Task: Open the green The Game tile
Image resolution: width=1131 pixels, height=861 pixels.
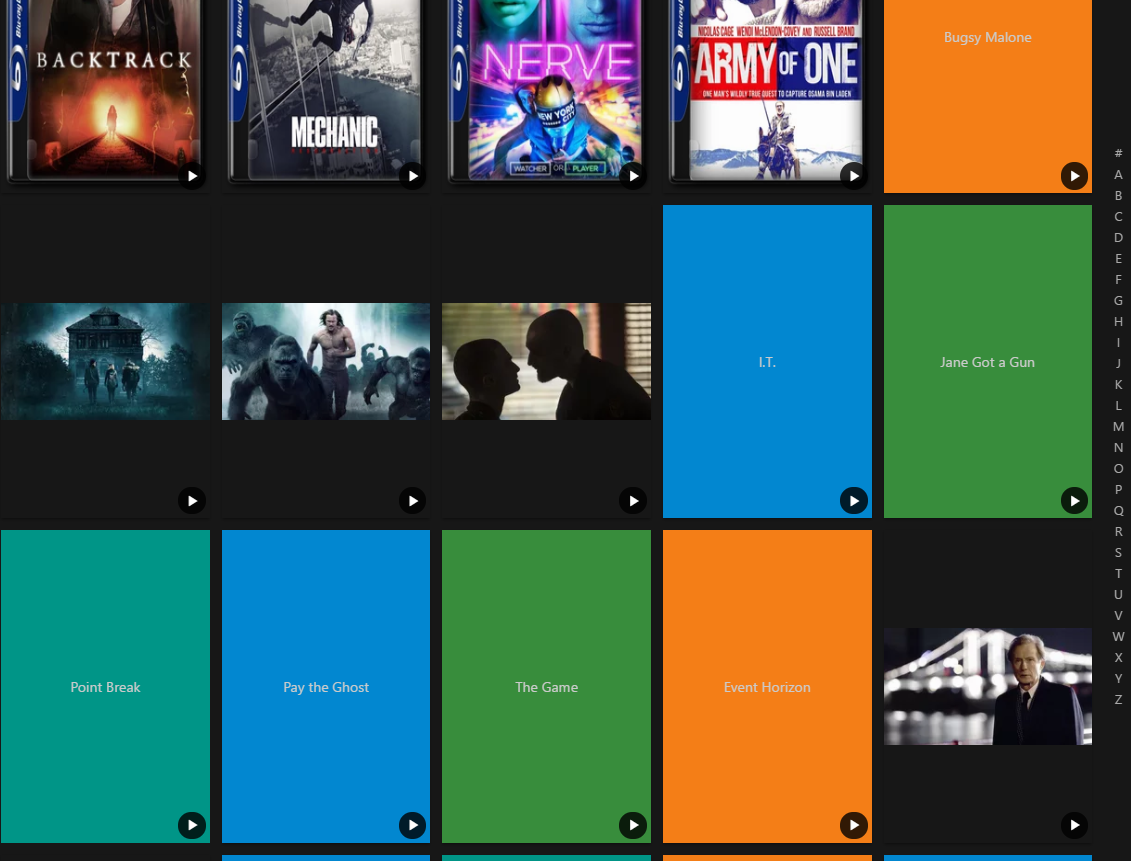Action: pos(547,686)
